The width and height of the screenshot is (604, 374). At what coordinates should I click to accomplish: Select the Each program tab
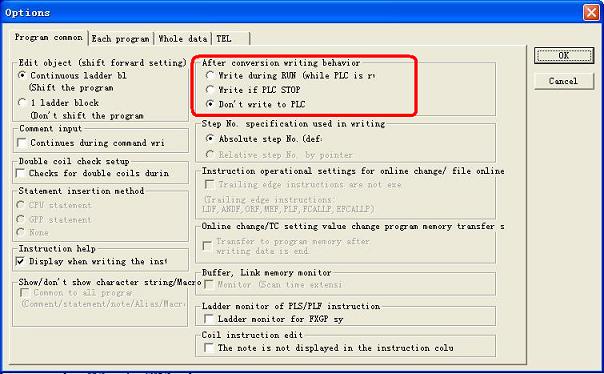(x=121, y=39)
